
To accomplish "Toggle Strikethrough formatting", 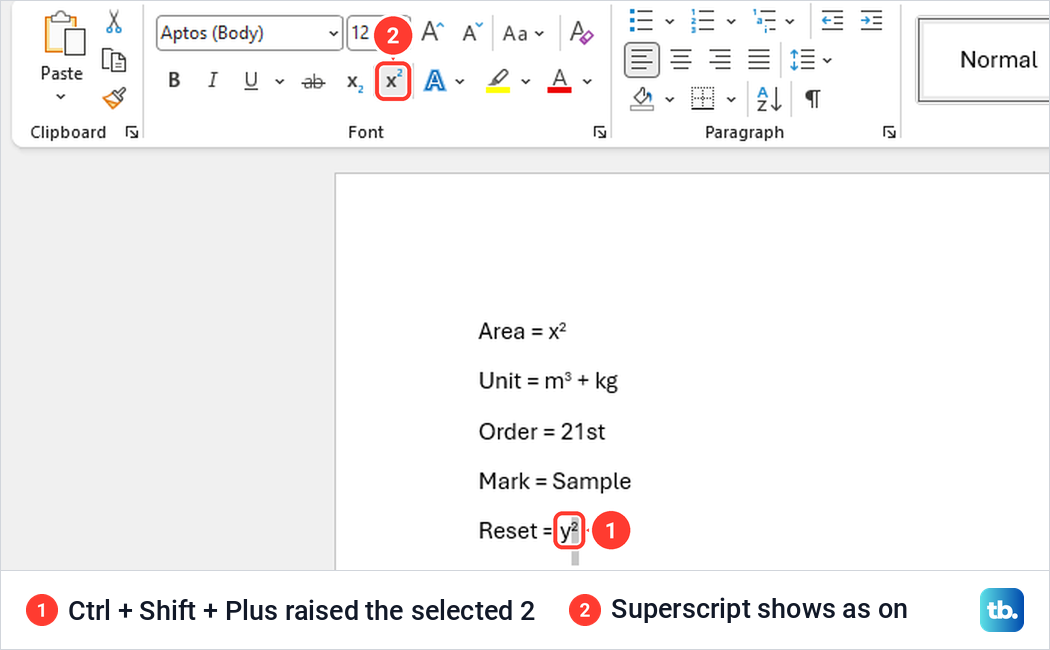I will [313, 82].
